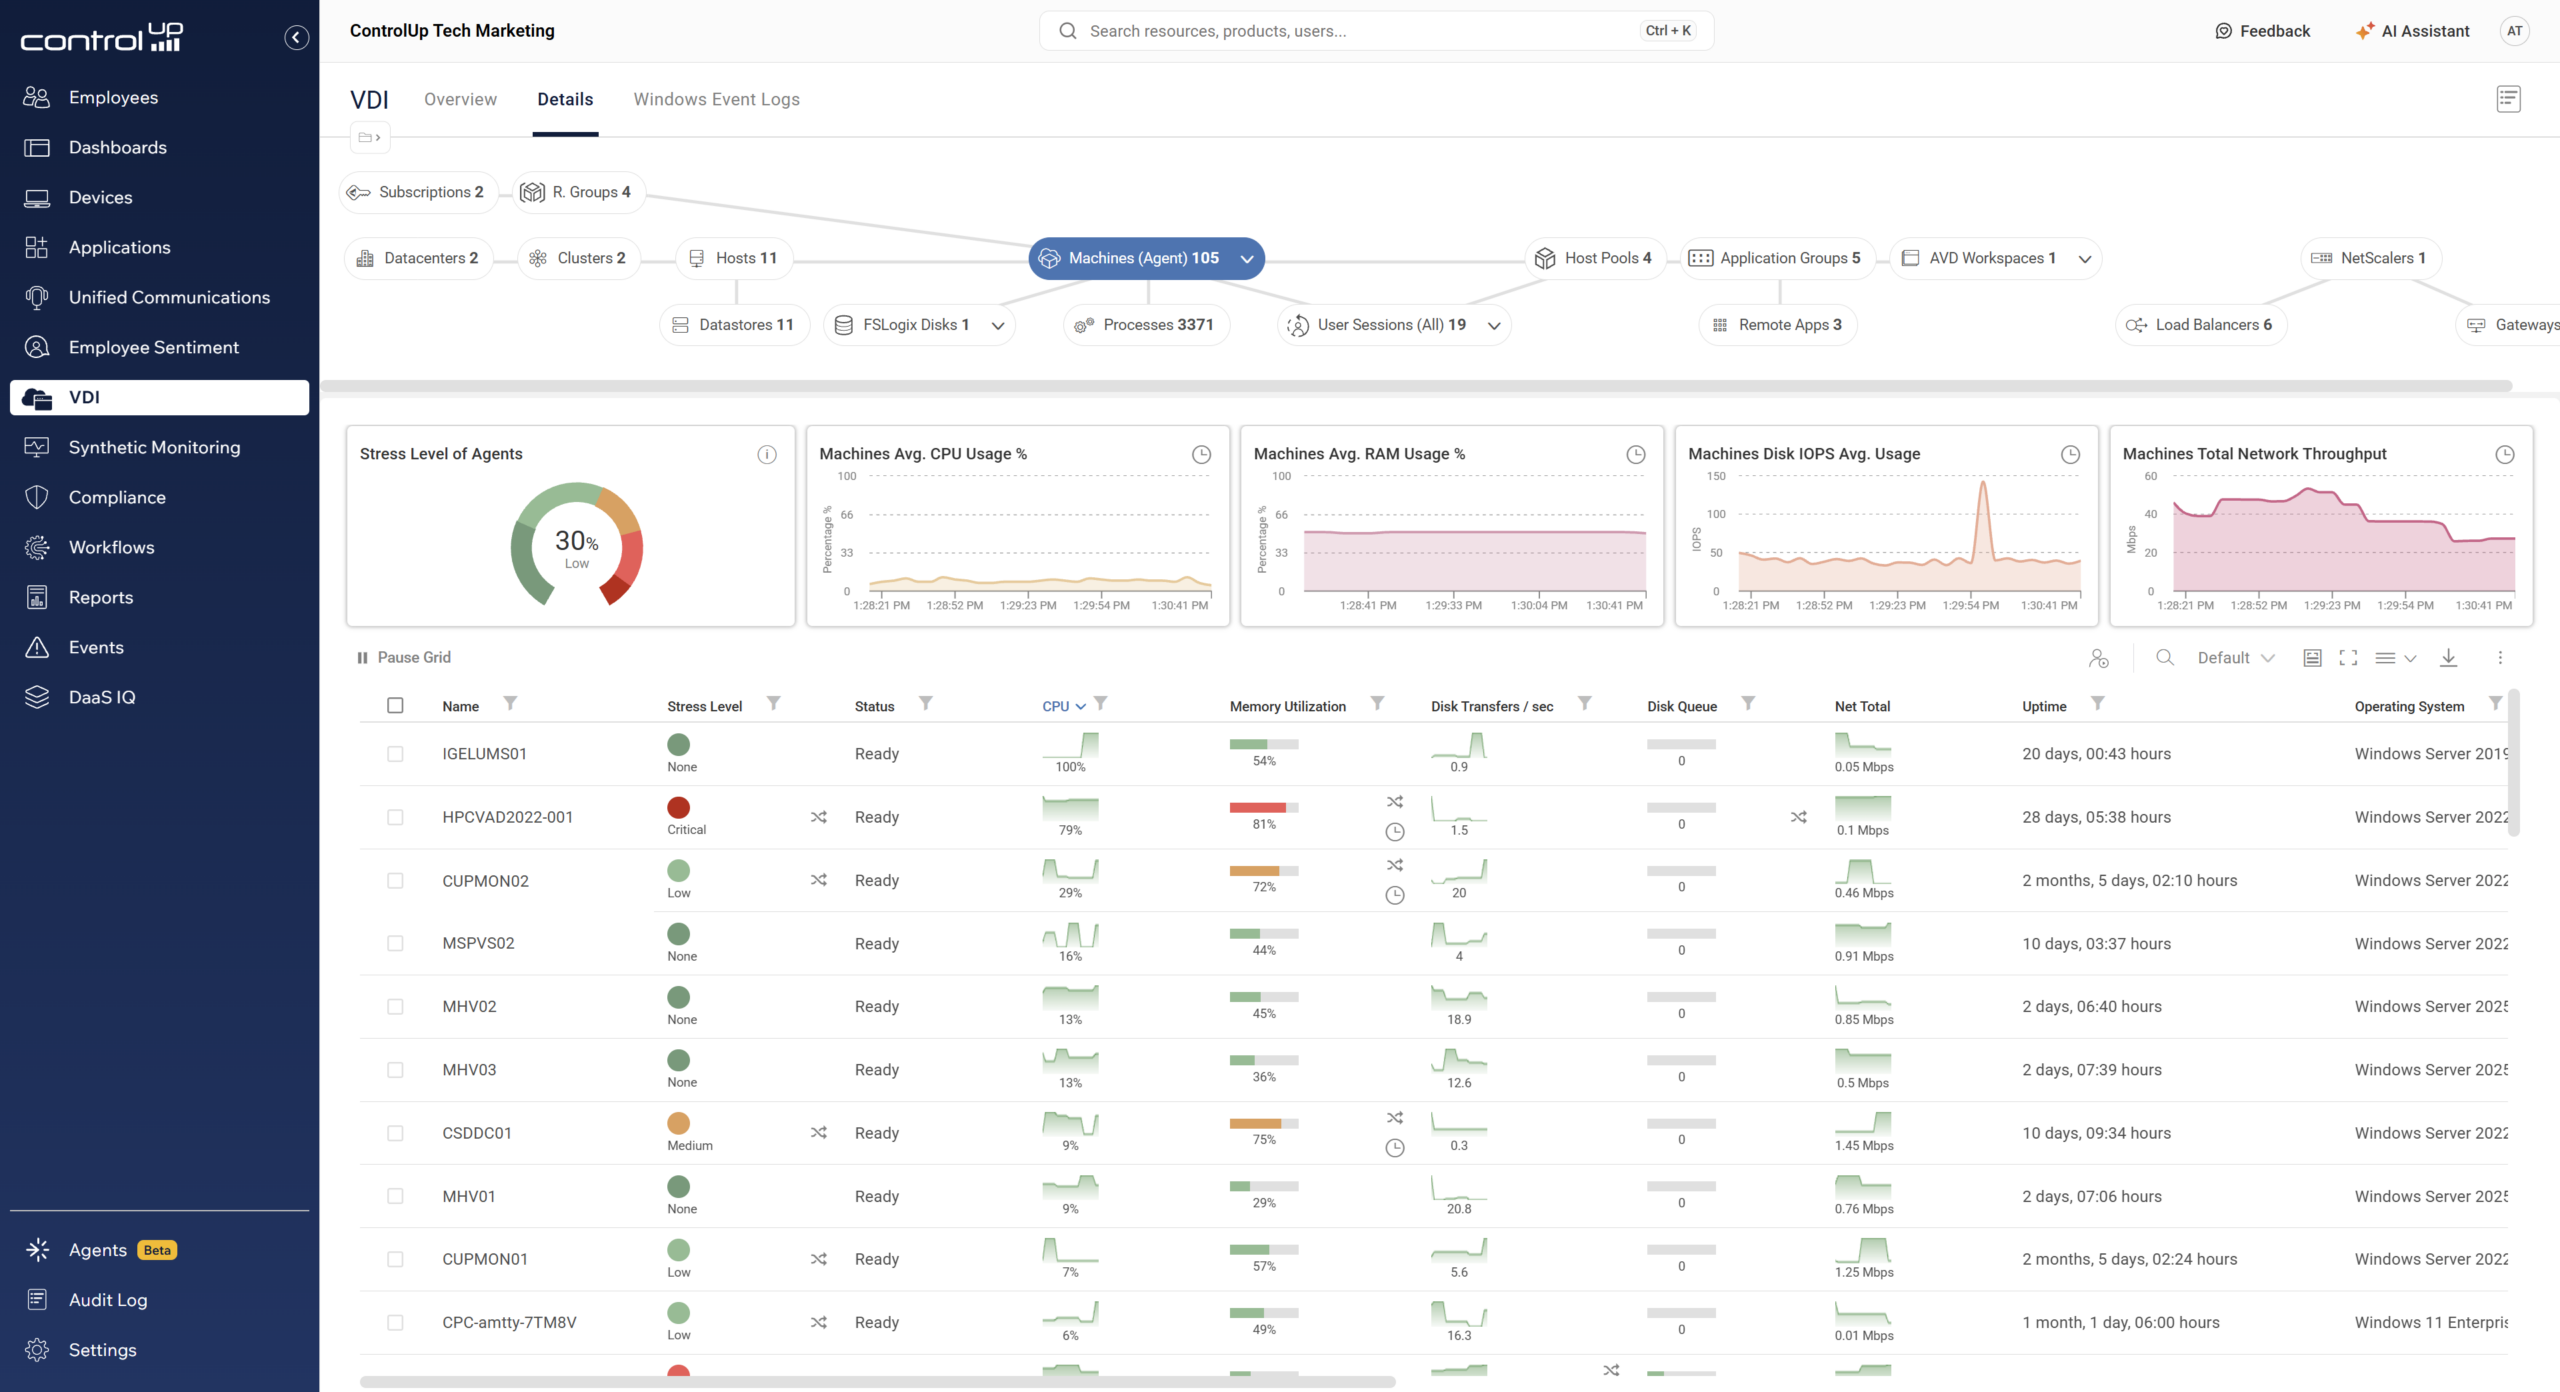
Task: Download grid data with export icon
Action: (2448, 658)
